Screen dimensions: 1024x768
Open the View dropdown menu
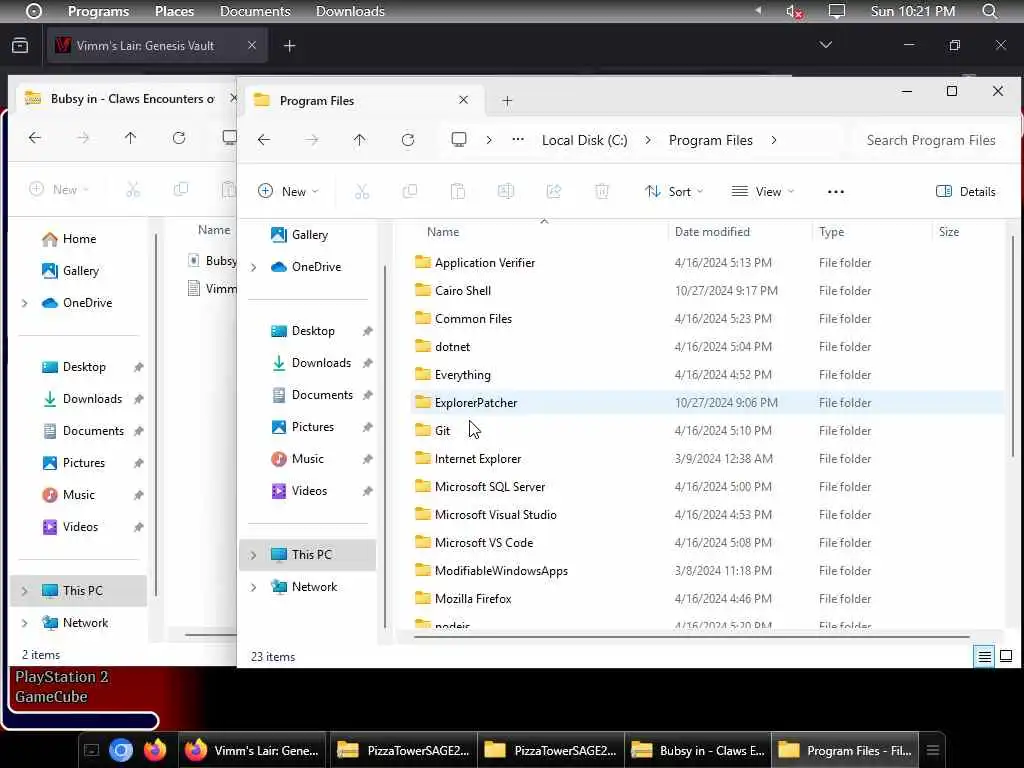(763, 191)
